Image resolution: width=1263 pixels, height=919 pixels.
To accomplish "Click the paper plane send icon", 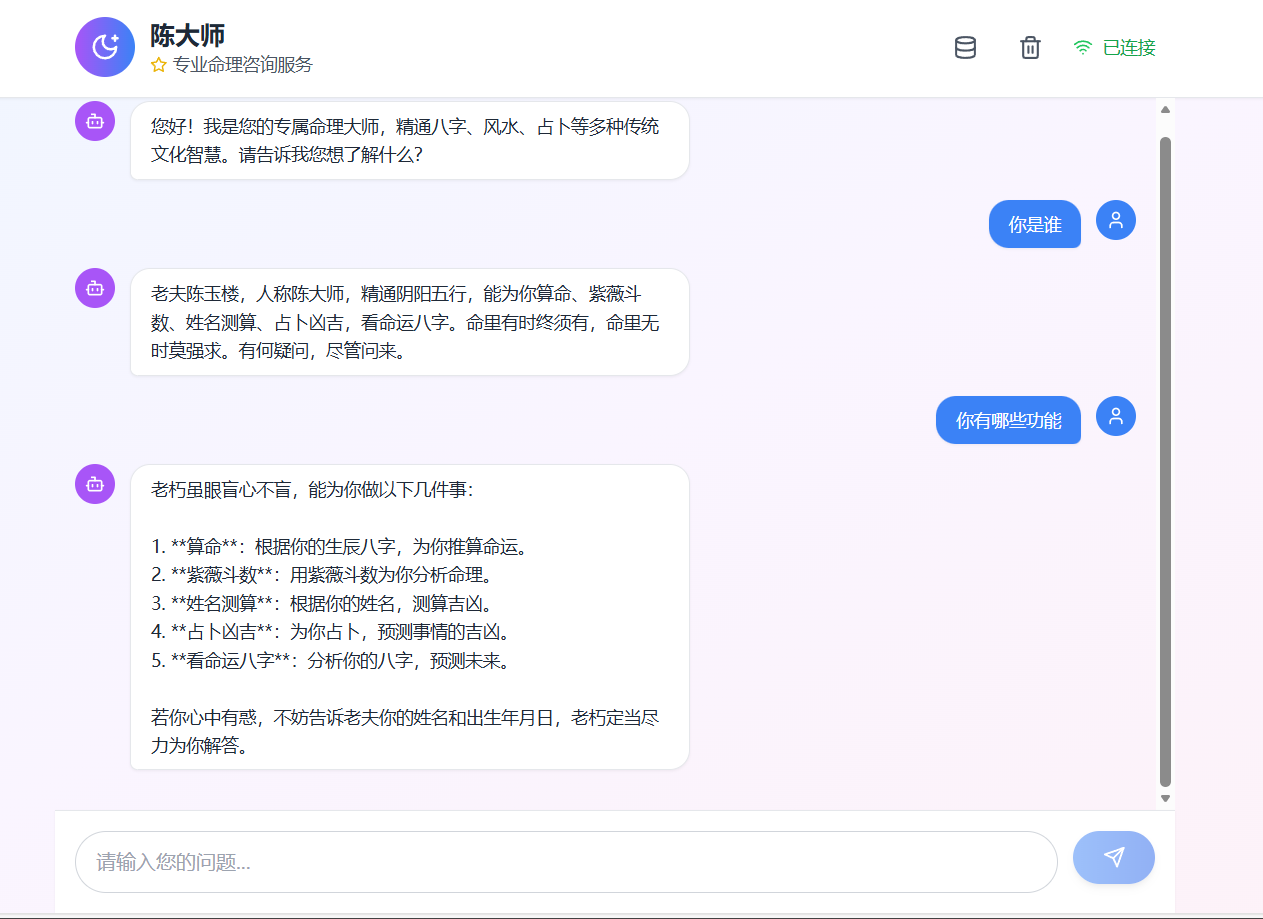I will pyautogui.click(x=1113, y=857).
